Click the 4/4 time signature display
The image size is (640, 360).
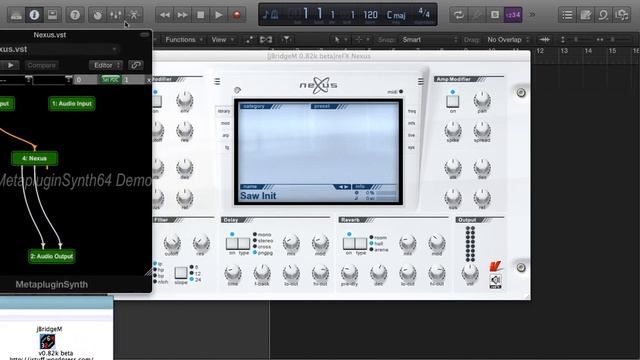pos(424,14)
